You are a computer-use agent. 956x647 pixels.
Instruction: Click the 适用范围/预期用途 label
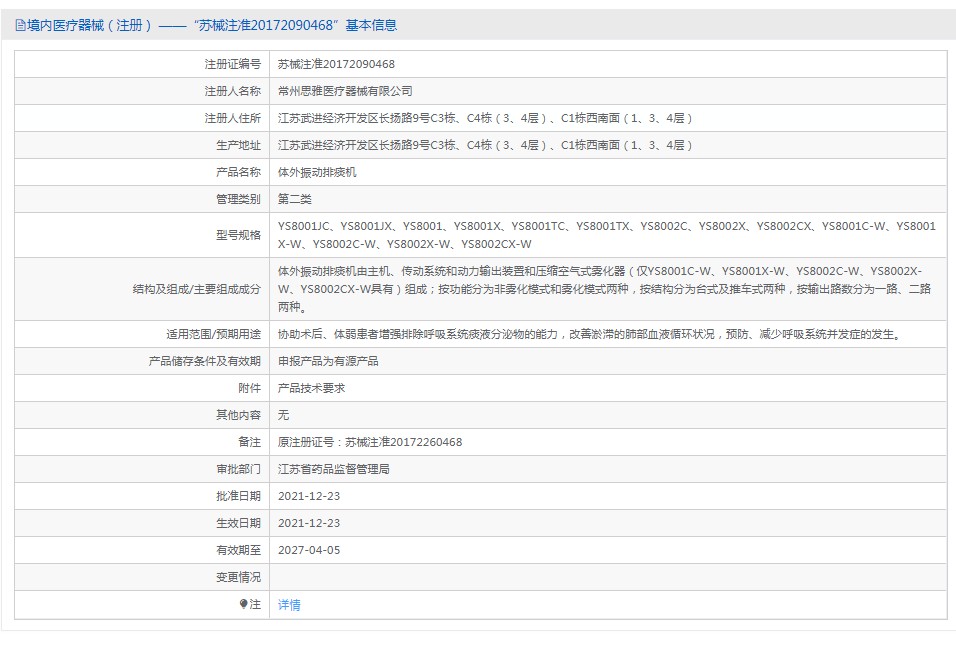click(213, 334)
